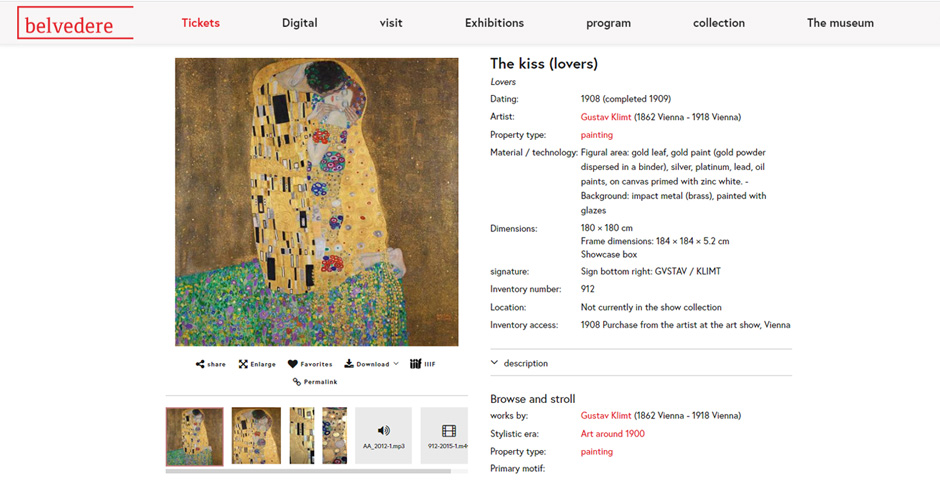Click the Enlarge arrows icon
This screenshot has height=483, width=940.
click(x=243, y=364)
